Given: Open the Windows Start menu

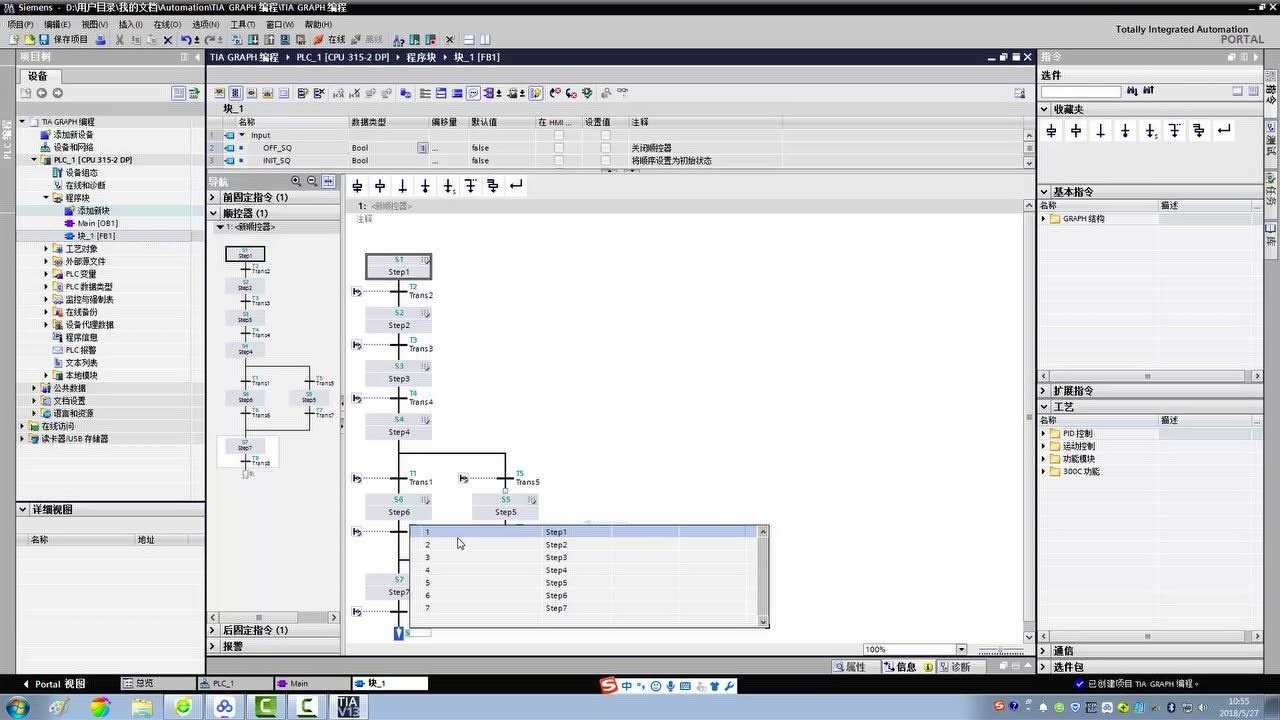Looking at the screenshot, I should (17, 707).
